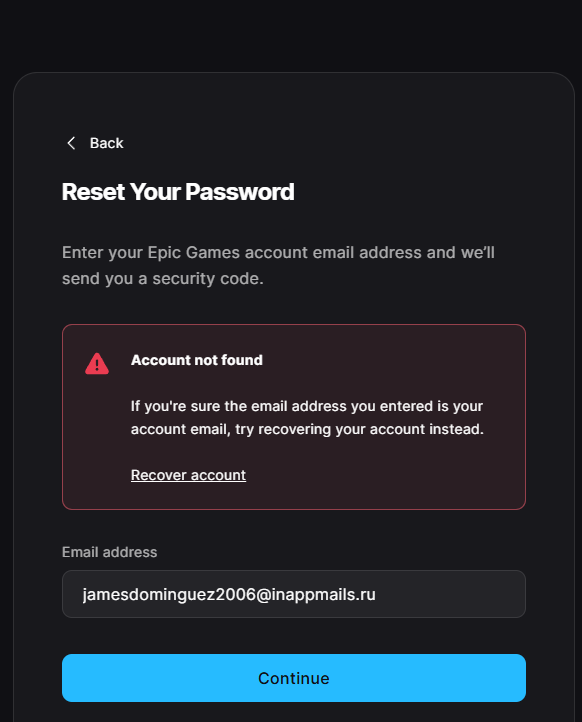
Task: Go back using the Back text link
Action: (106, 143)
